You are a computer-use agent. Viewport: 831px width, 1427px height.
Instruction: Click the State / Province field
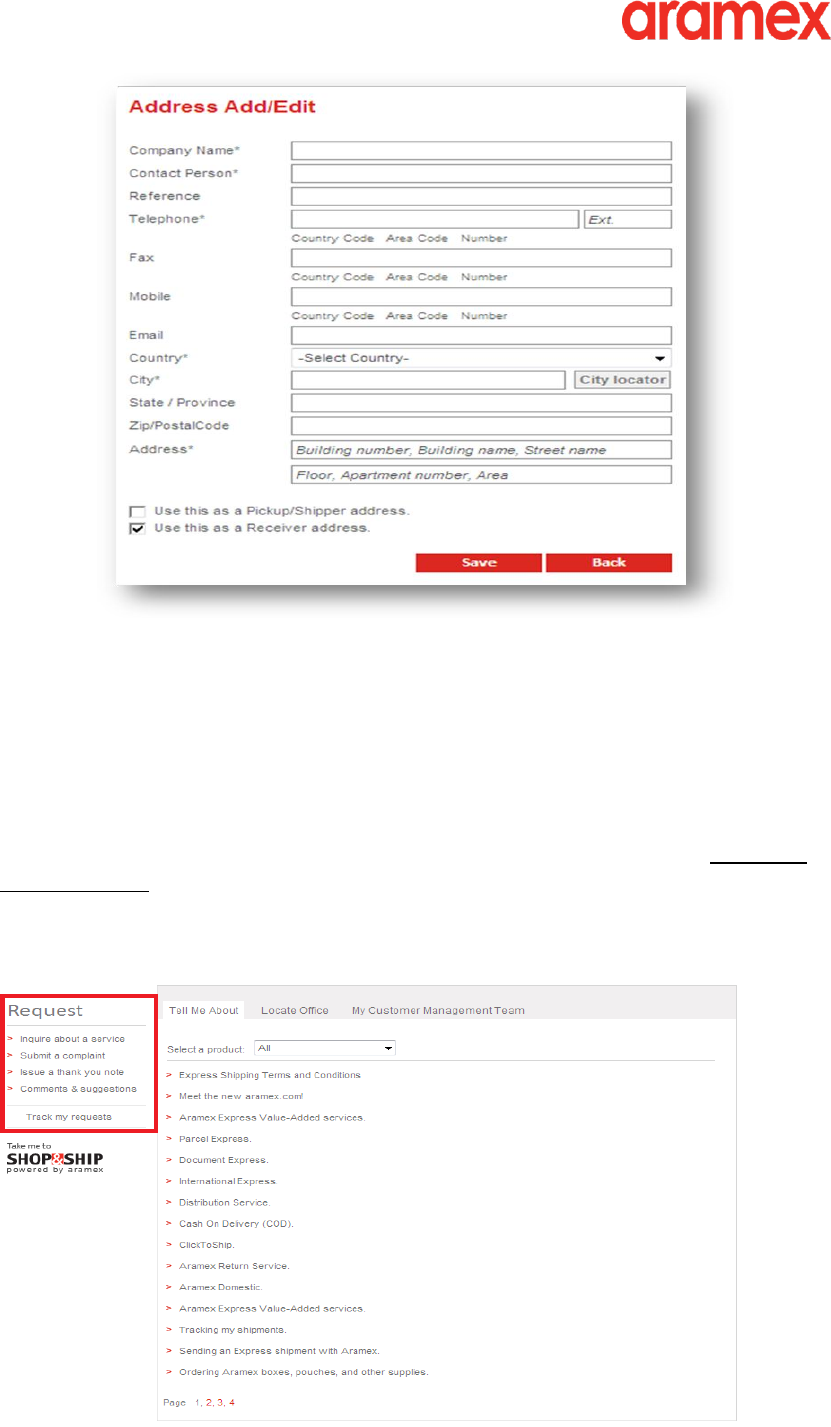click(x=481, y=403)
